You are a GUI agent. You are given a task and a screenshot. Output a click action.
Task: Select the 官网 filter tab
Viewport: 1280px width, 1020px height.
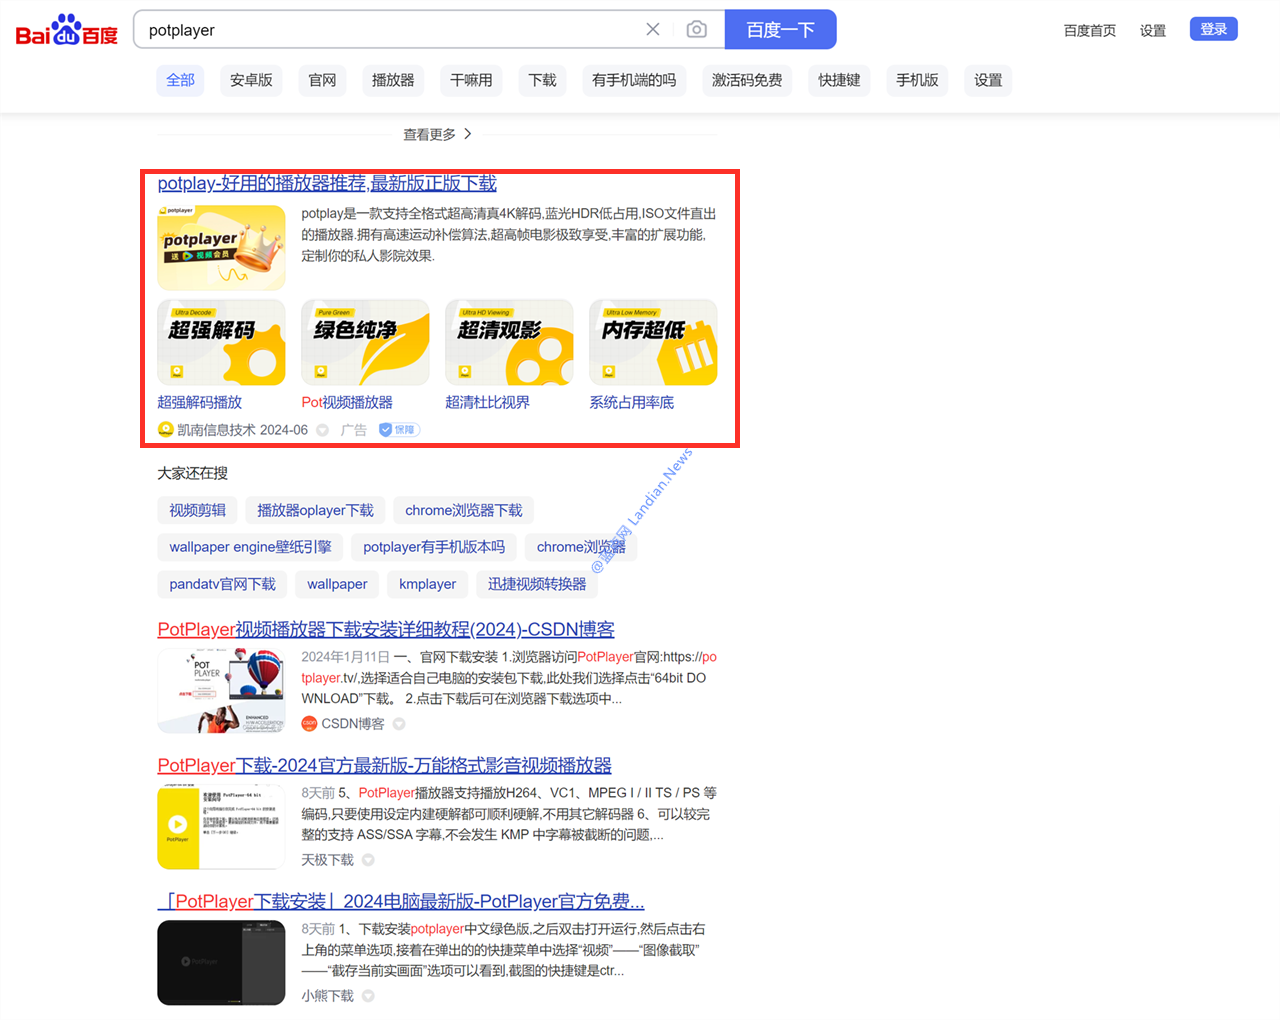point(322,80)
